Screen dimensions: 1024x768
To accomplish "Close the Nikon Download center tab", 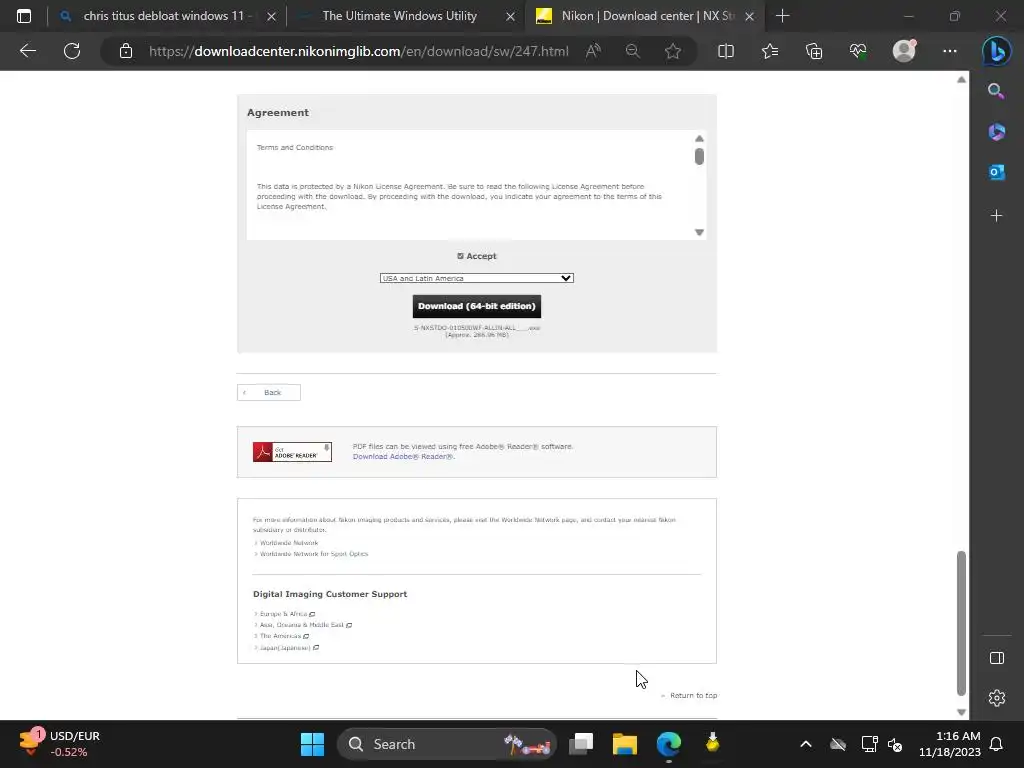I will pos(750,16).
